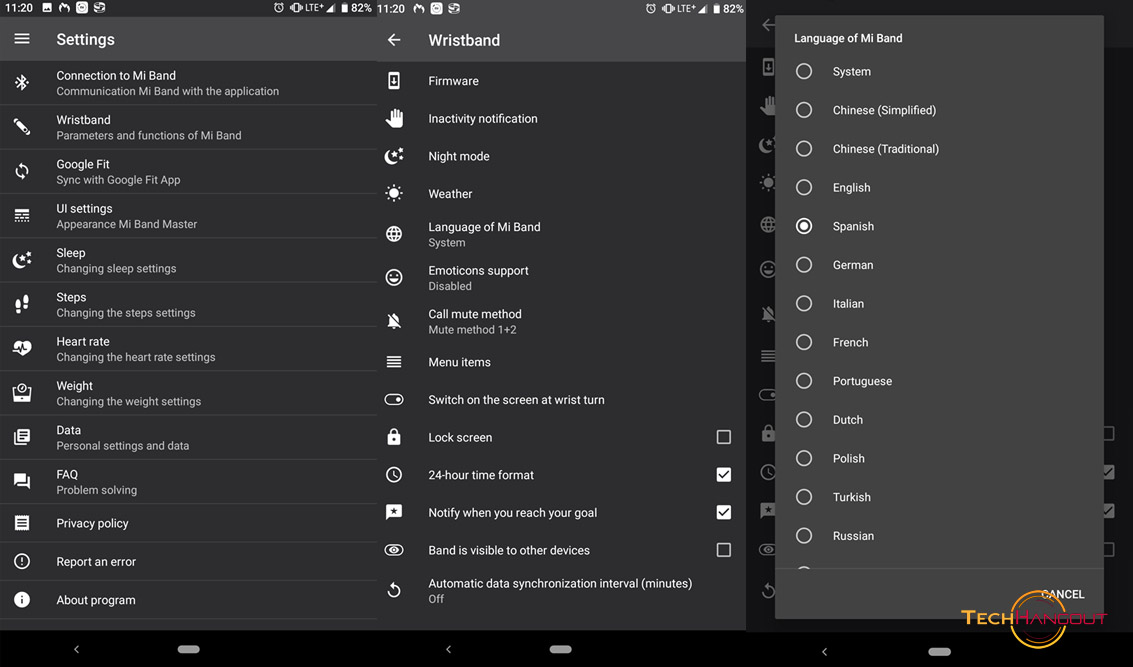The width and height of the screenshot is (1133, 667).
Task: Tap the Data library icon
Action: [22, 437]
